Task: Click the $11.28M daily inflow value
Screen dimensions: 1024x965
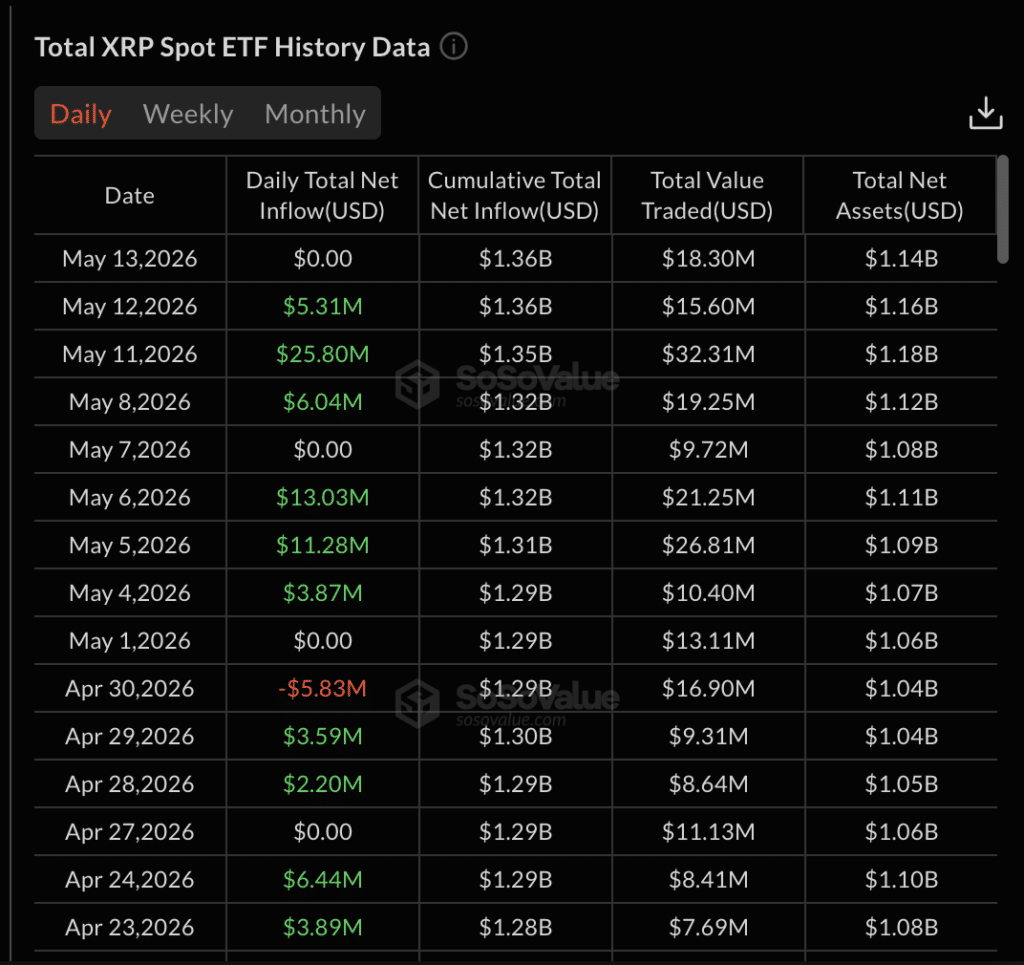Action: (323, 545)
